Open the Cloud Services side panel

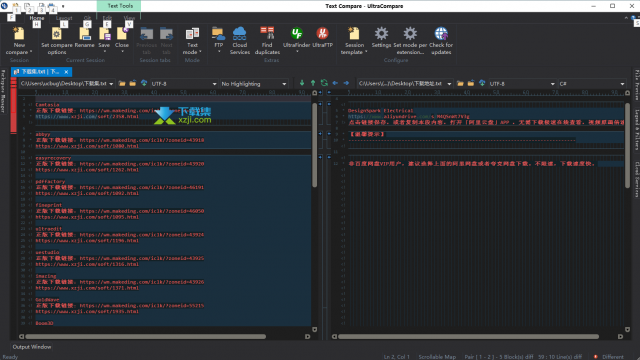click(x=637, y=180)
